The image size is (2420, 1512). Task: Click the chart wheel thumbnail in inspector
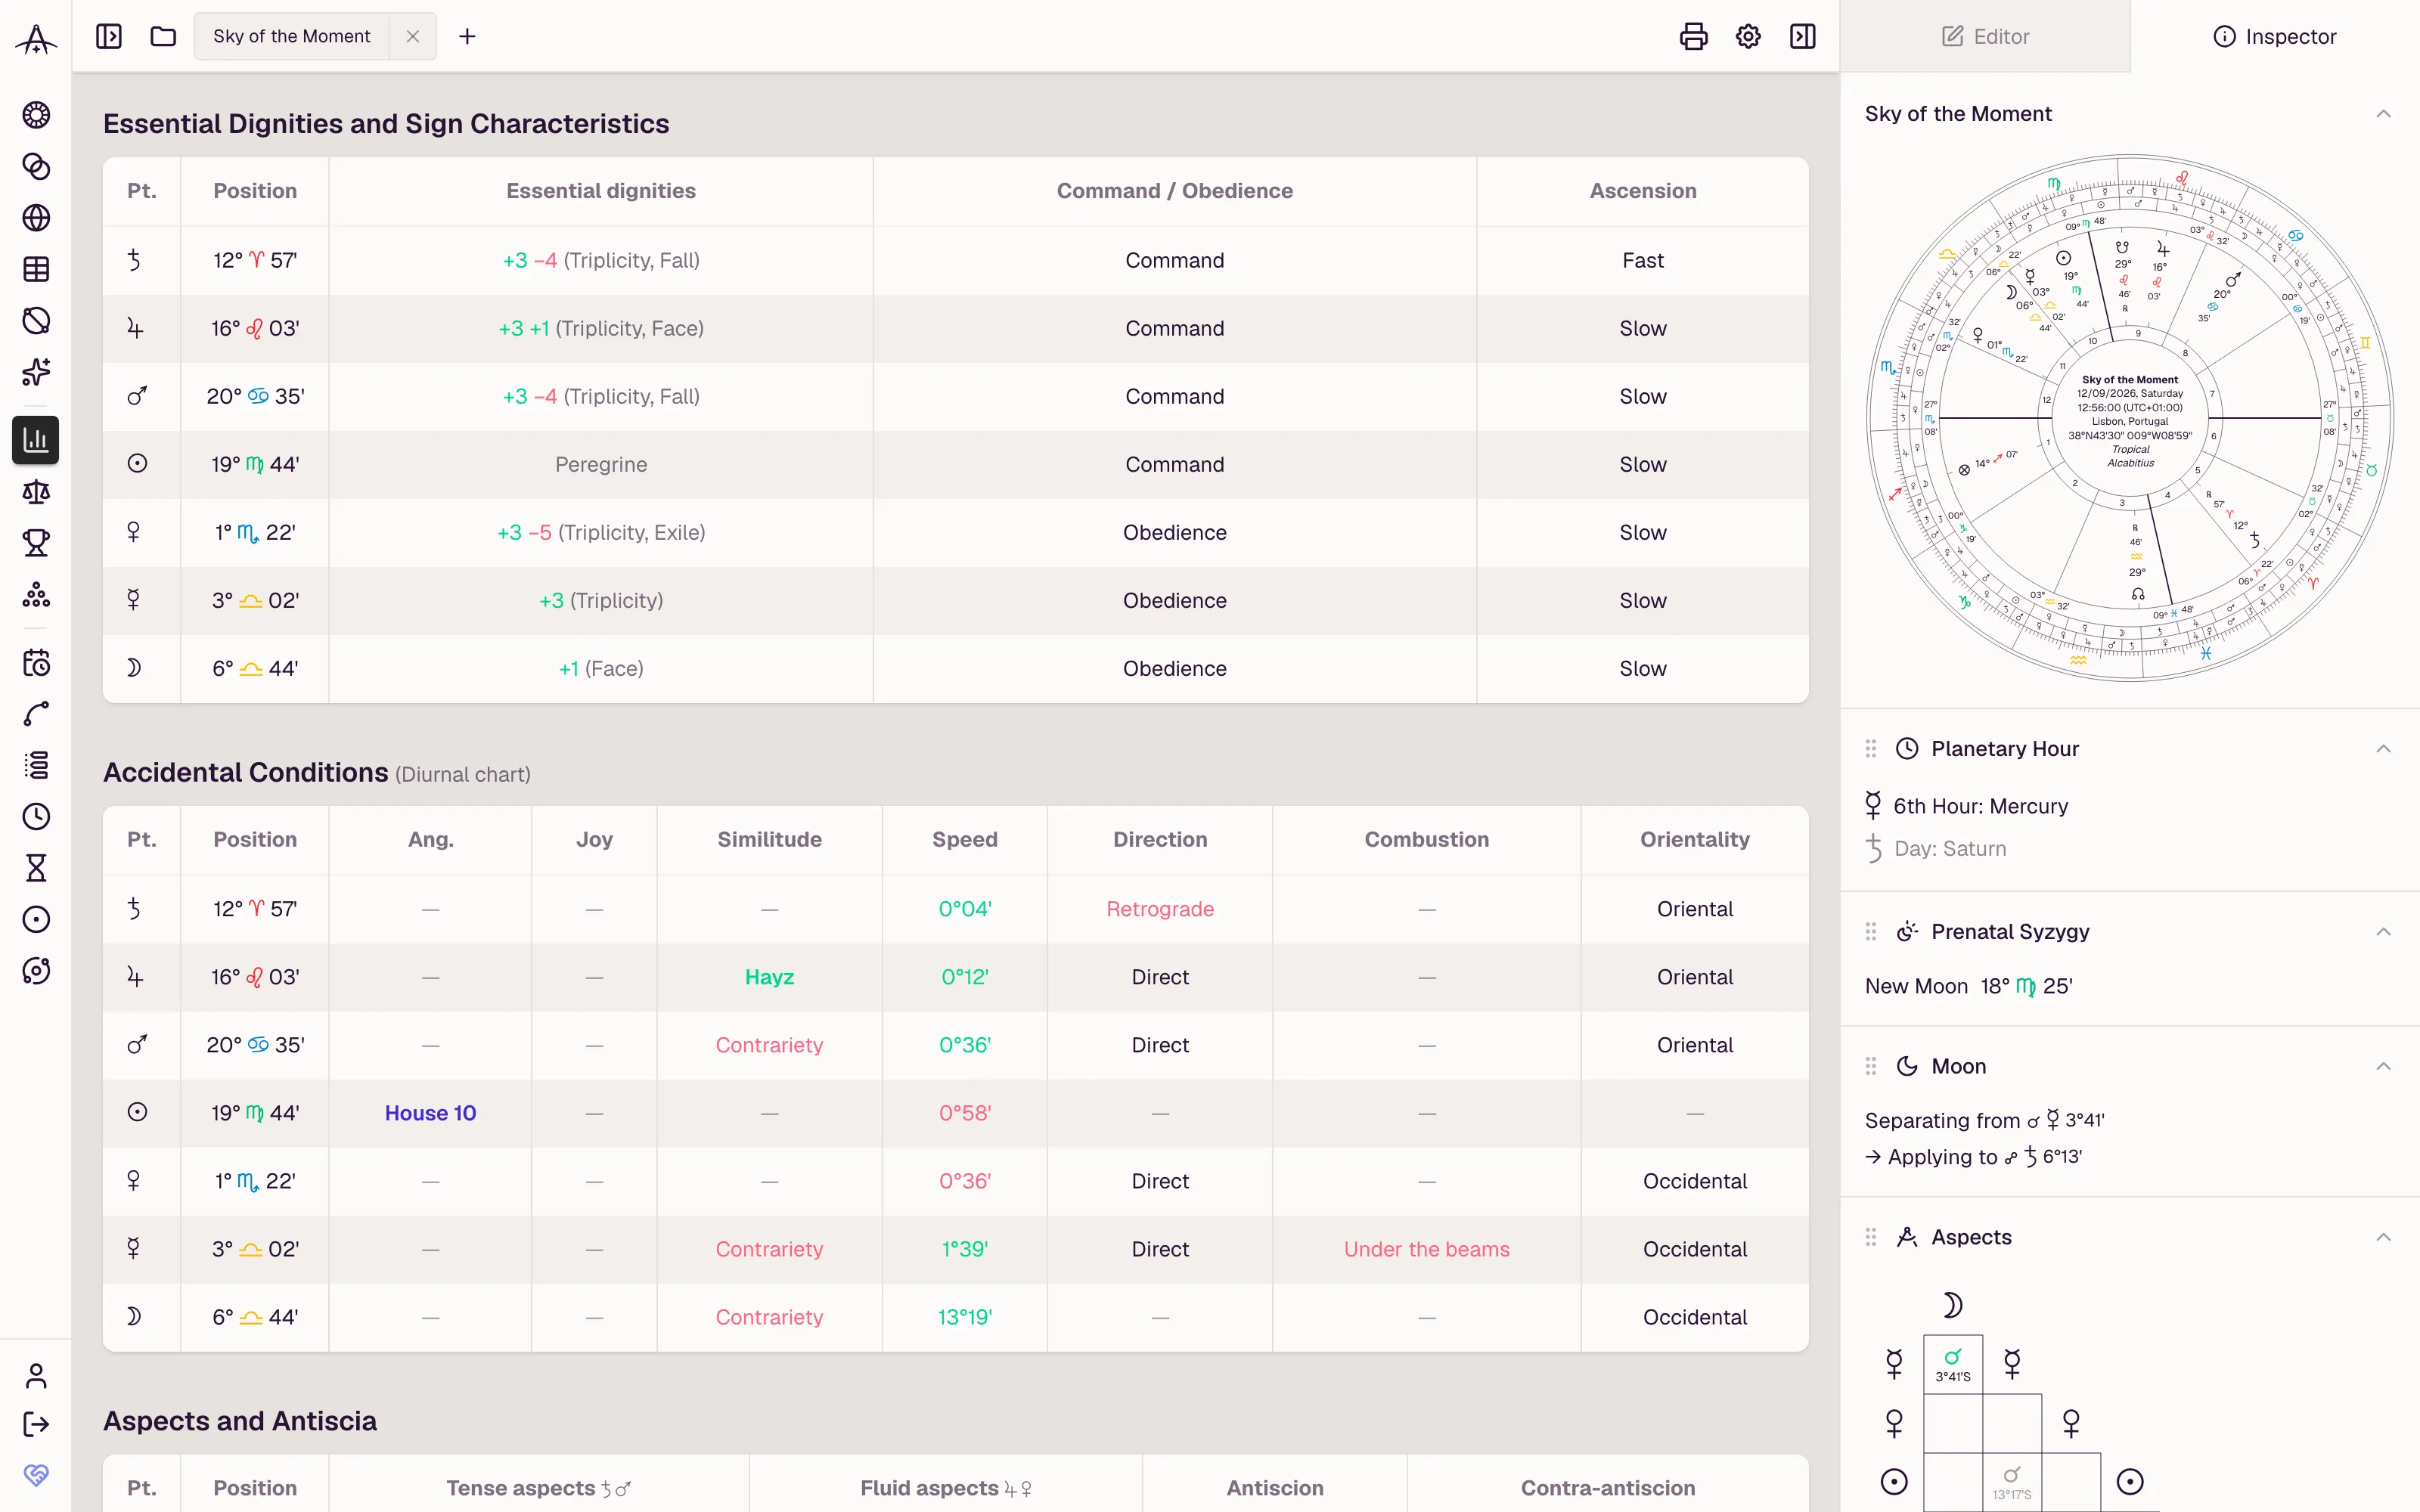click(2130, 418)
